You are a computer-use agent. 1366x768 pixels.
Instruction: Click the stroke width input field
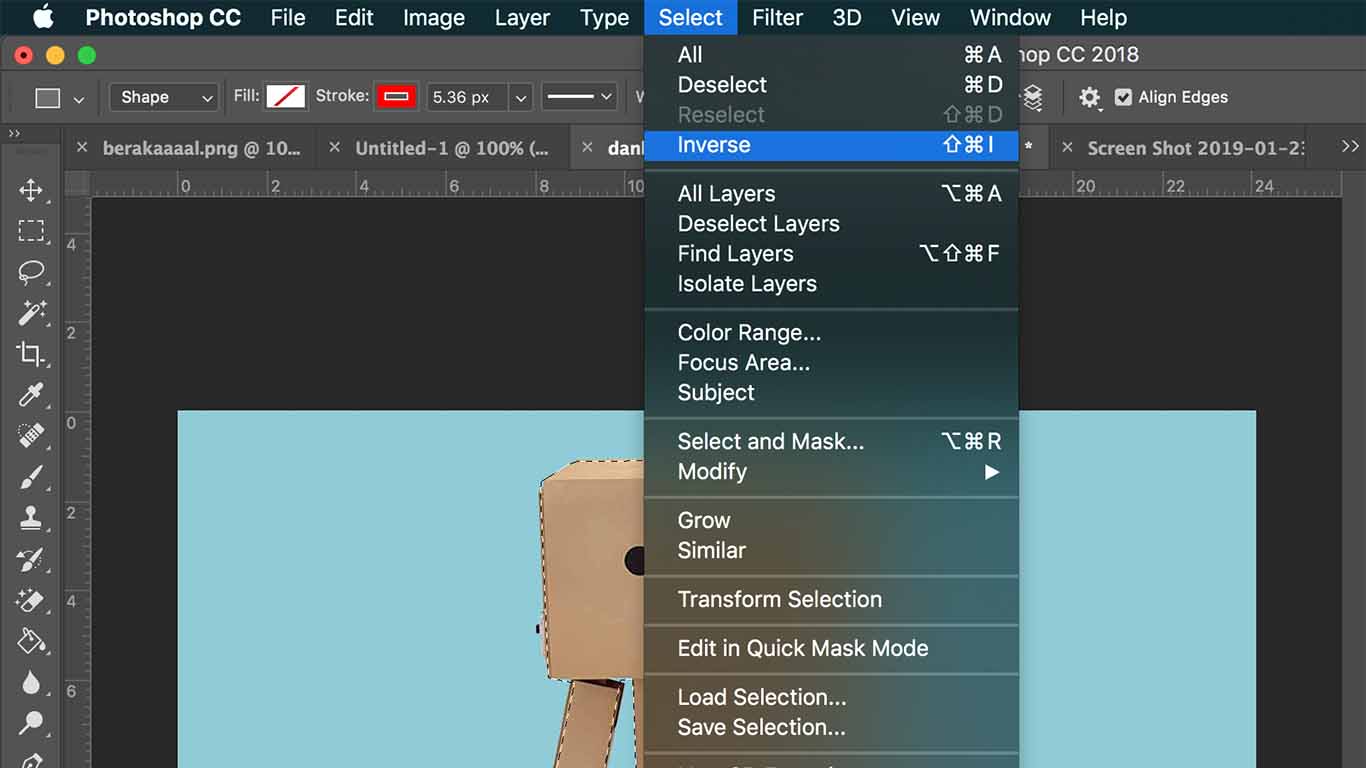[x=460, y=97]
